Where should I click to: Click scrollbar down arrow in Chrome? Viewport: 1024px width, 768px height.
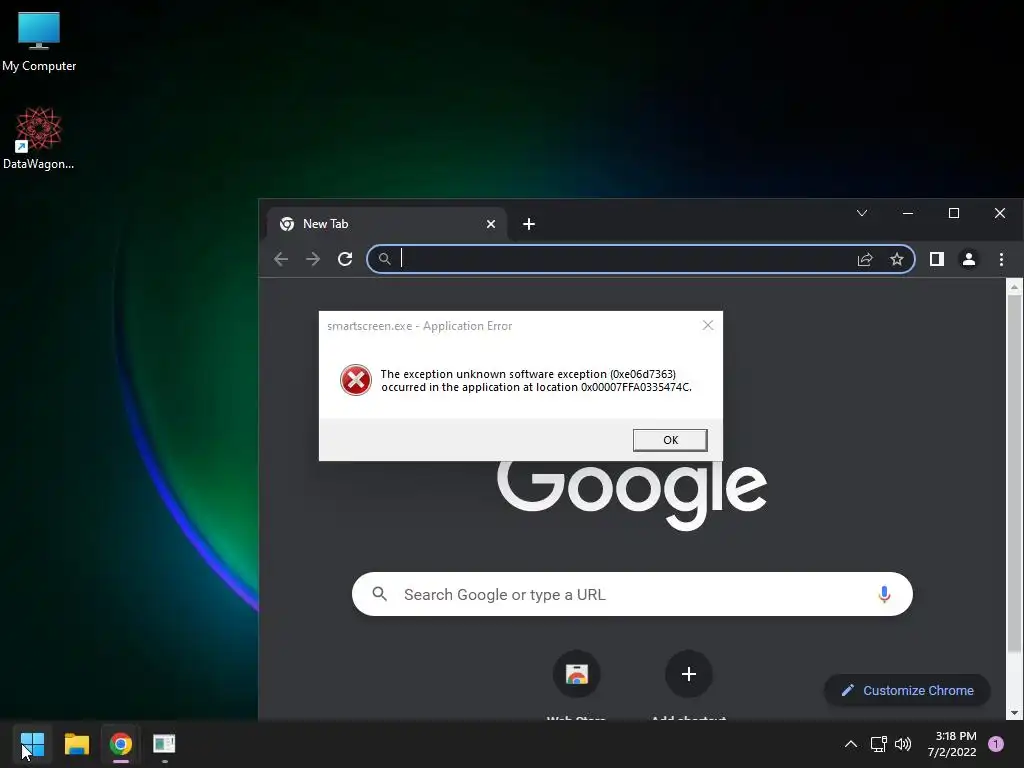1014,713
